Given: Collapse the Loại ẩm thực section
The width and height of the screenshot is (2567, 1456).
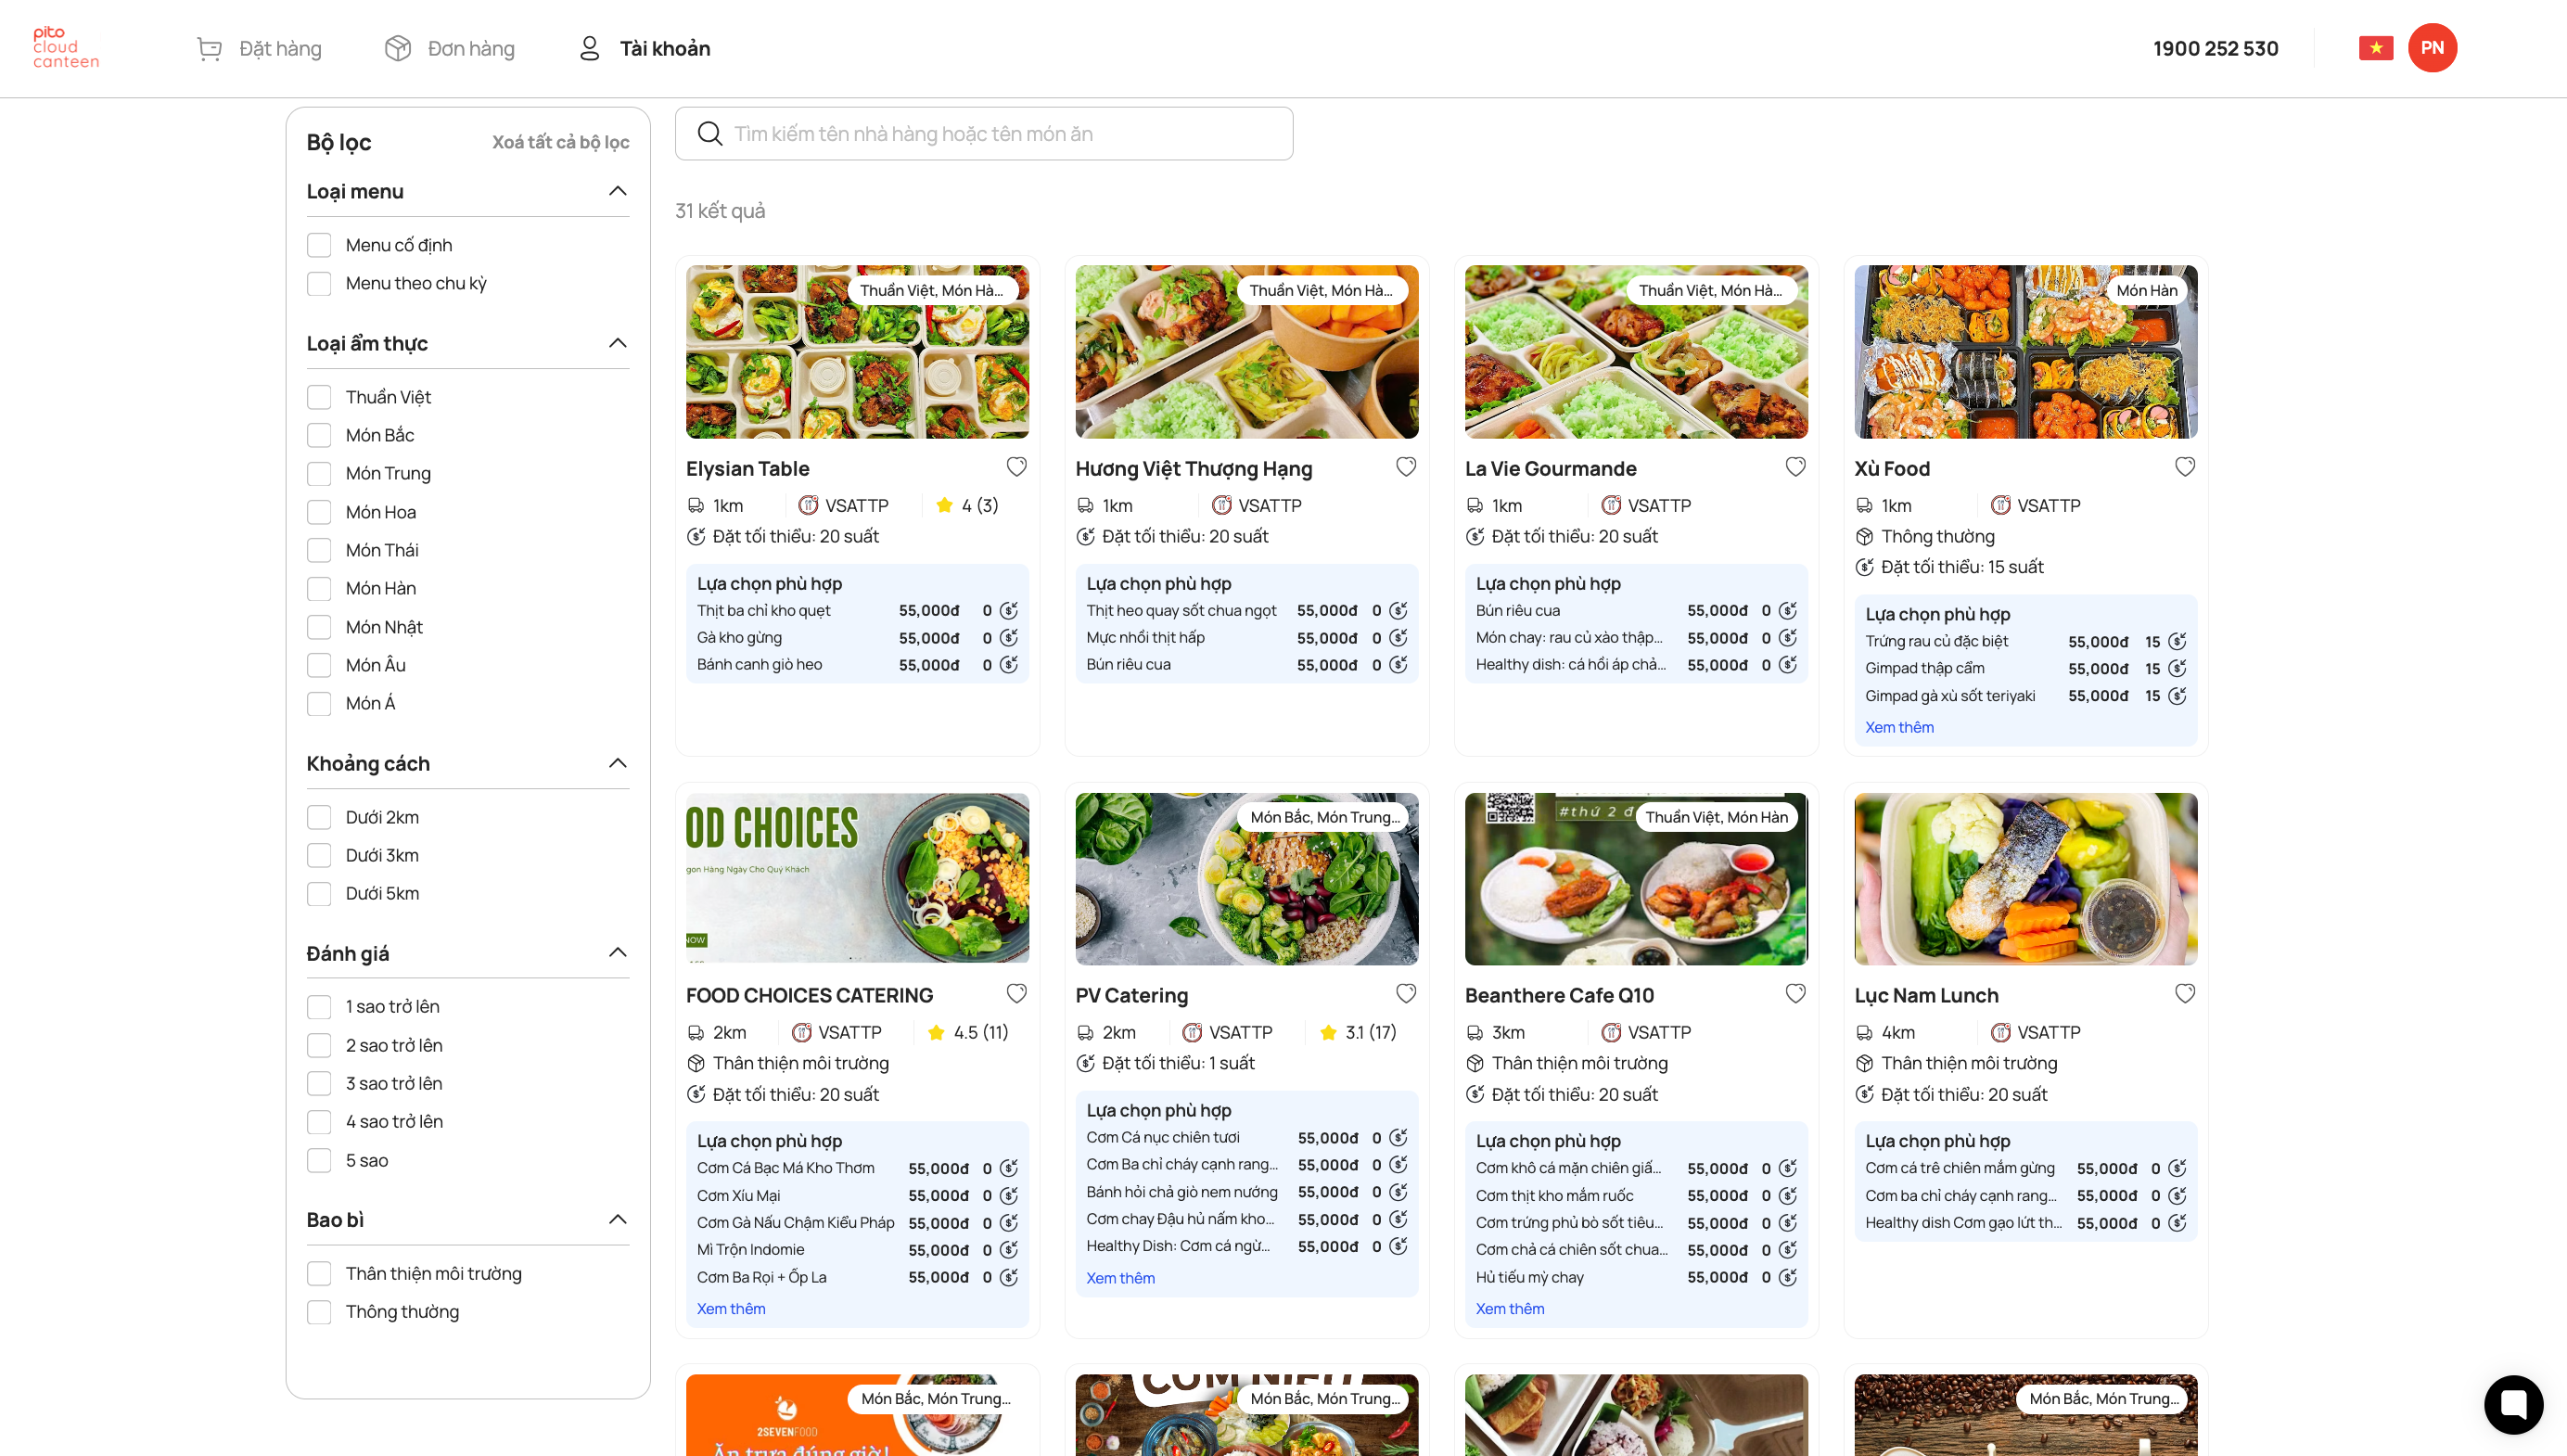Looking at the screenshot, I should pos(617,343).
